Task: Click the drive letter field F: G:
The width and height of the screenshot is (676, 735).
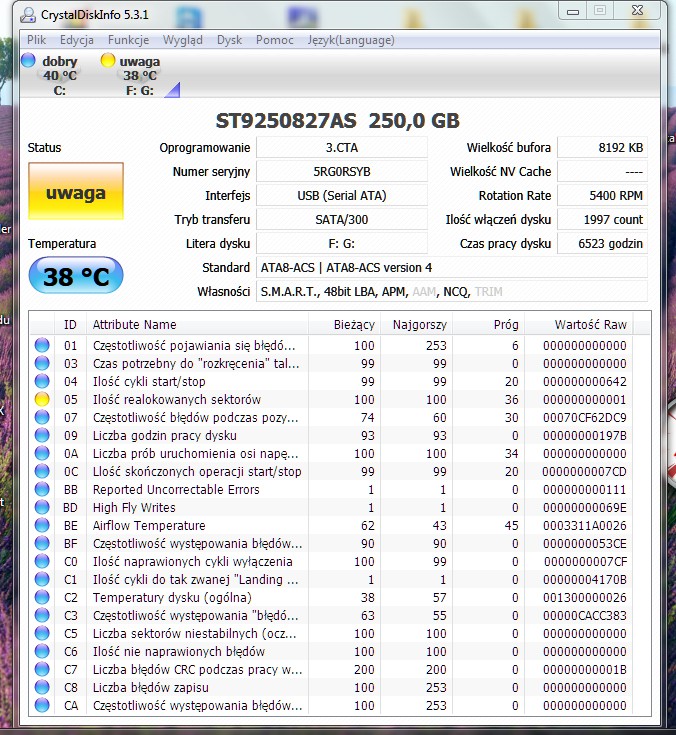Action: click(342, 244)
